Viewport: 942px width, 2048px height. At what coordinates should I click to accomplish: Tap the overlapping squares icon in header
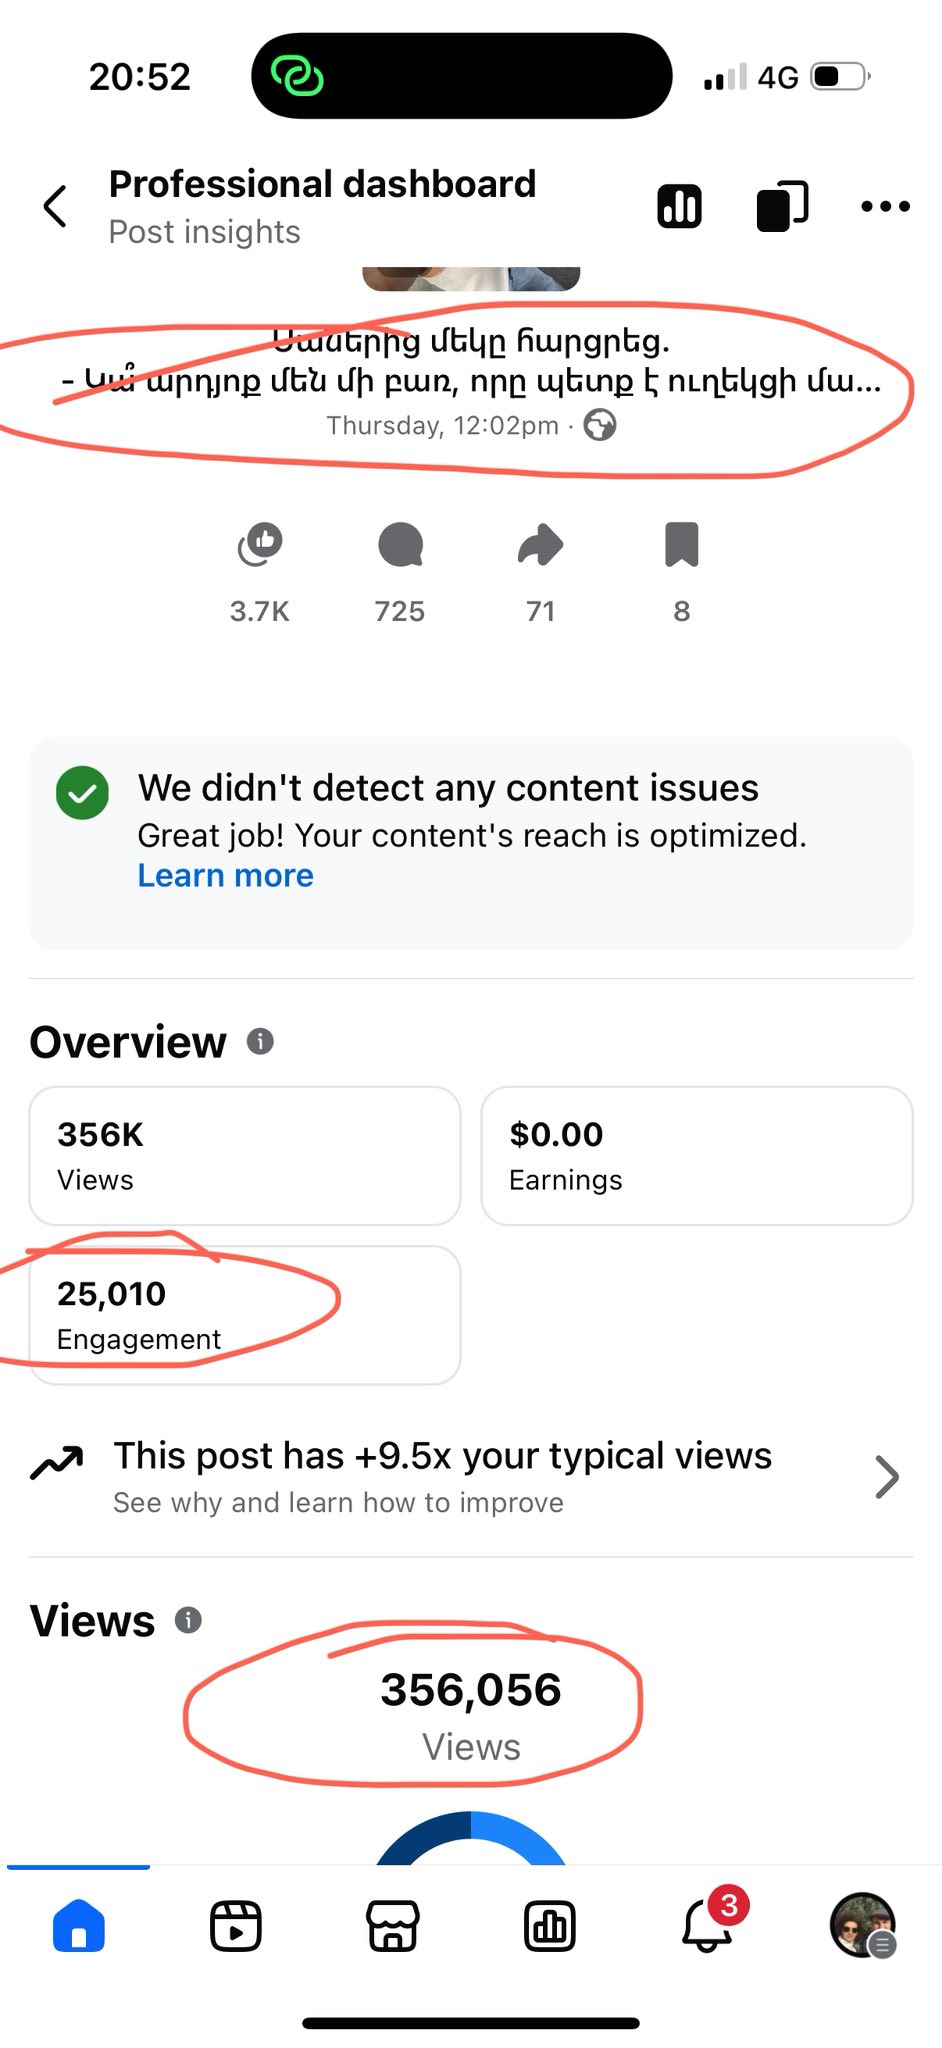[x=782, y=207]
